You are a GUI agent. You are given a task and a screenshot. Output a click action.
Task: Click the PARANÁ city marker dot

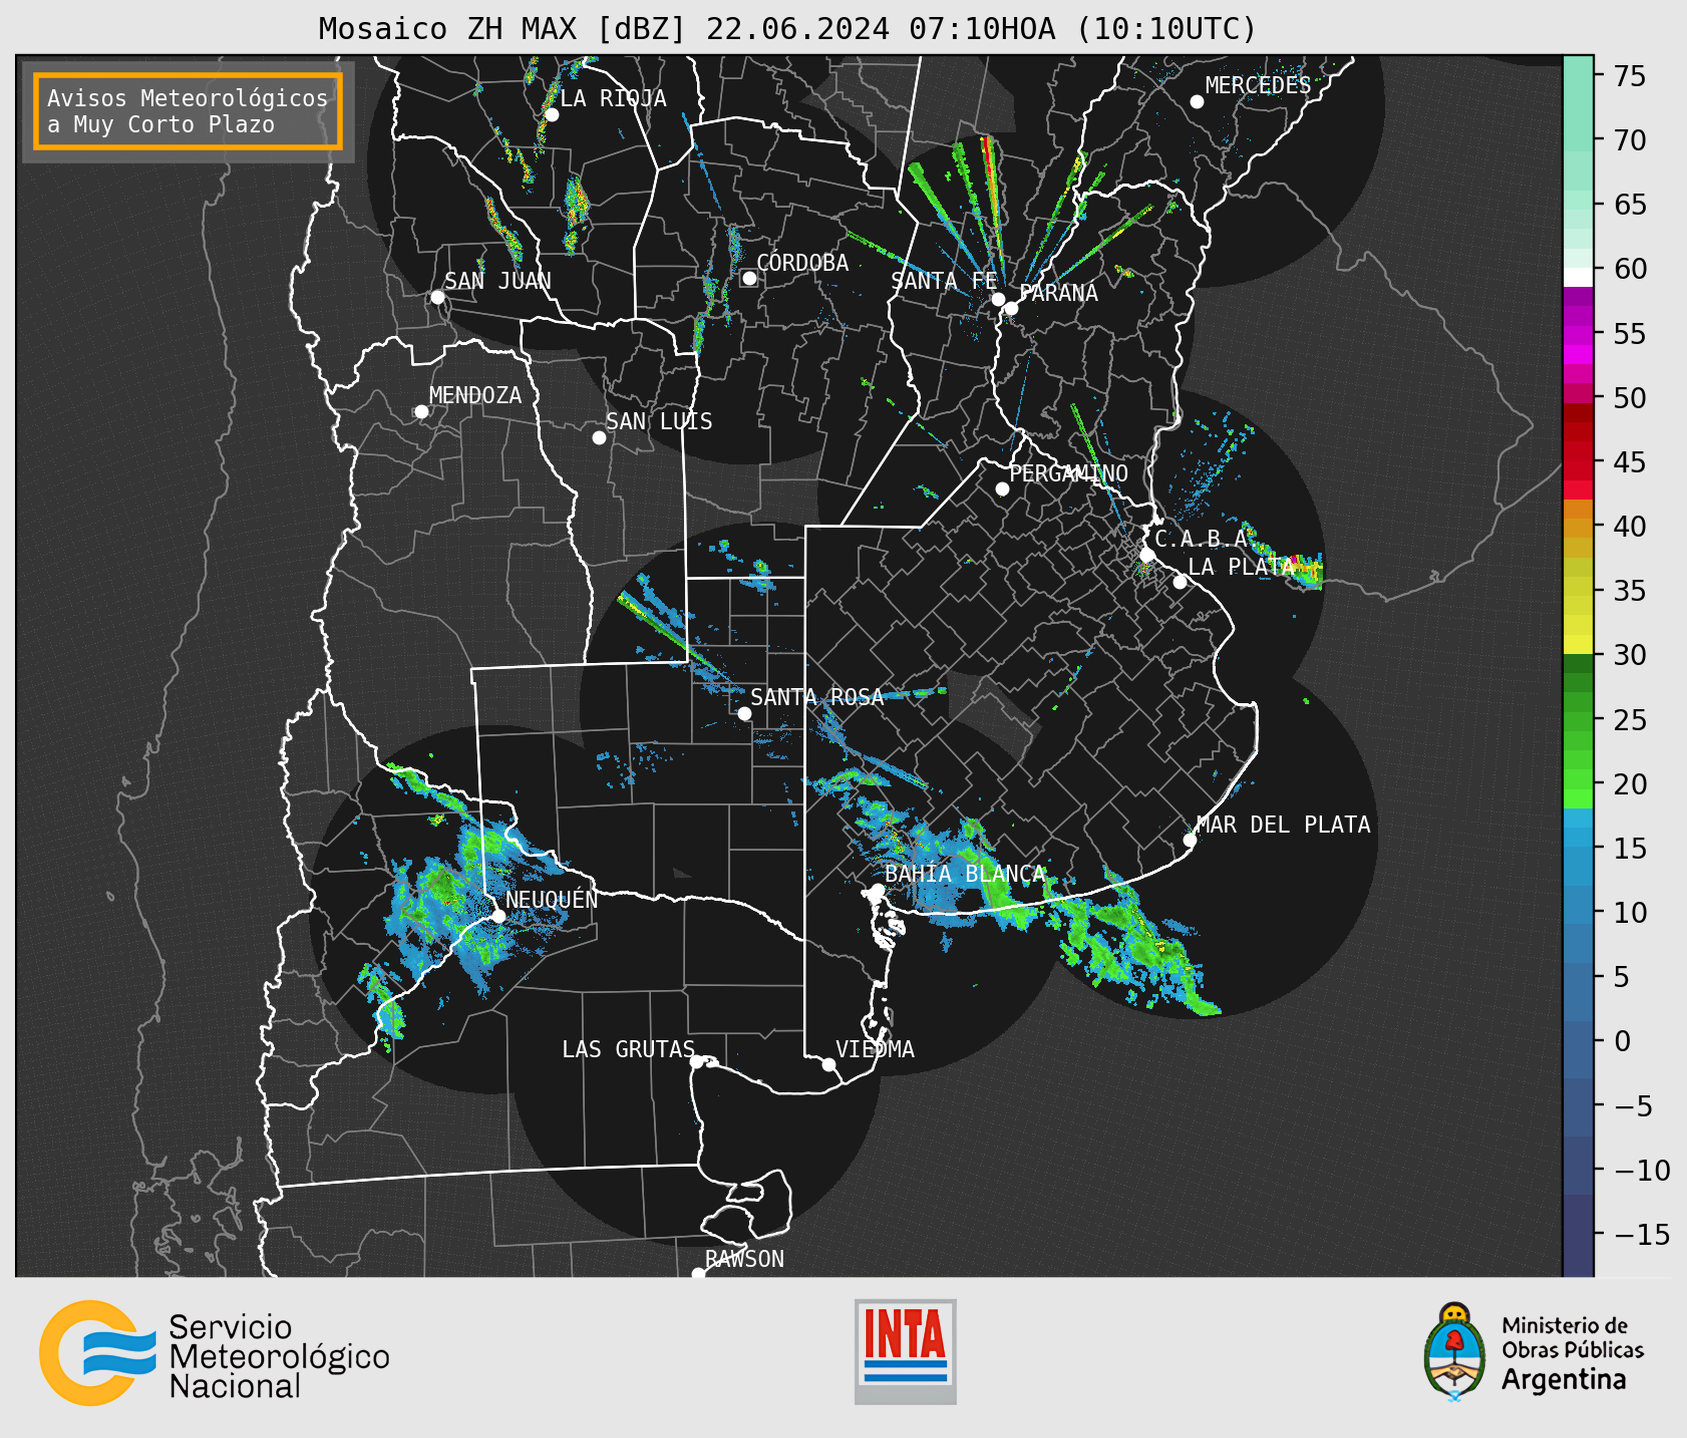tap(1011, 308)
